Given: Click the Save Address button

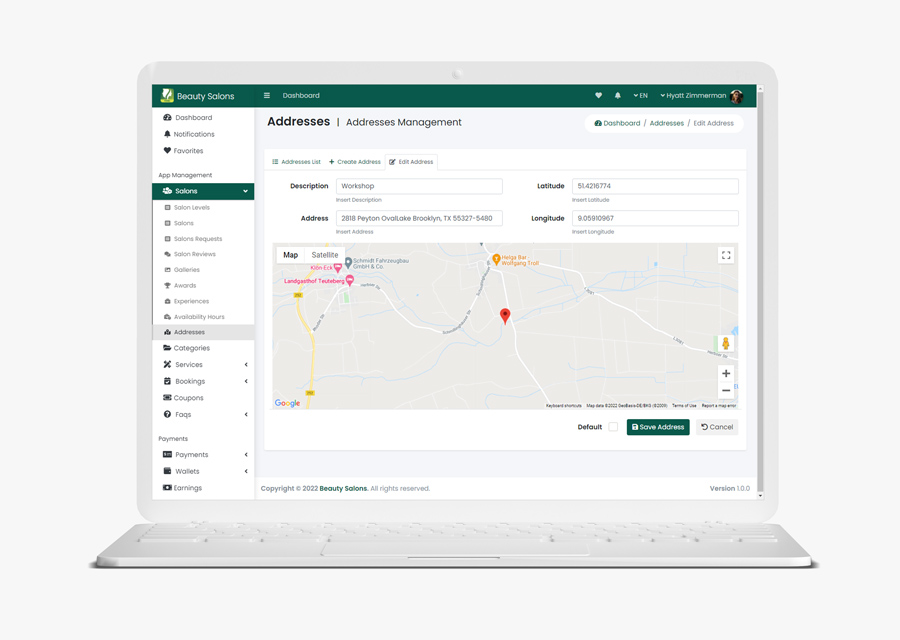Looking at the screenshot, I should (x=658, y=427).
